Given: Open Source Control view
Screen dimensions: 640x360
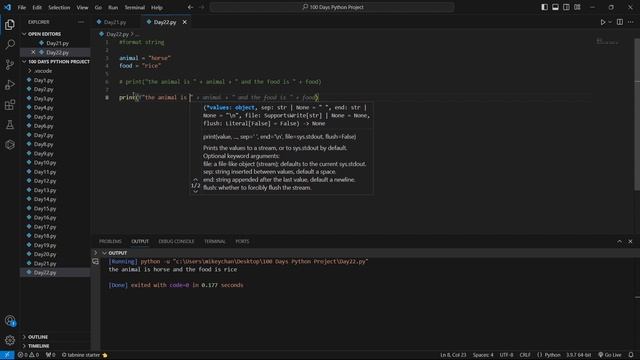Looking at the screenshot, I should click(x=10, y=64).
